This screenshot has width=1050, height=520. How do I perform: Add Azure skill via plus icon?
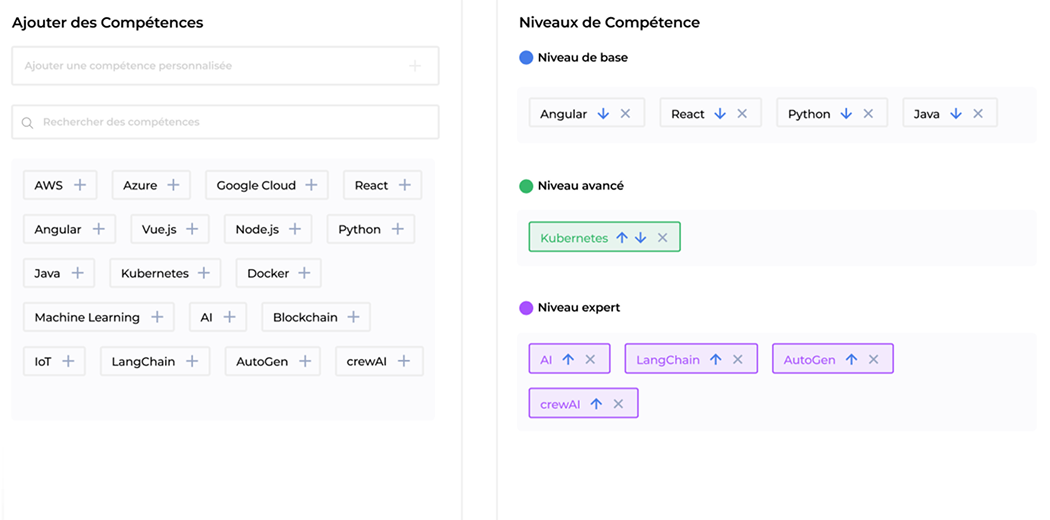pyautogui.click(x=173, y=185)
